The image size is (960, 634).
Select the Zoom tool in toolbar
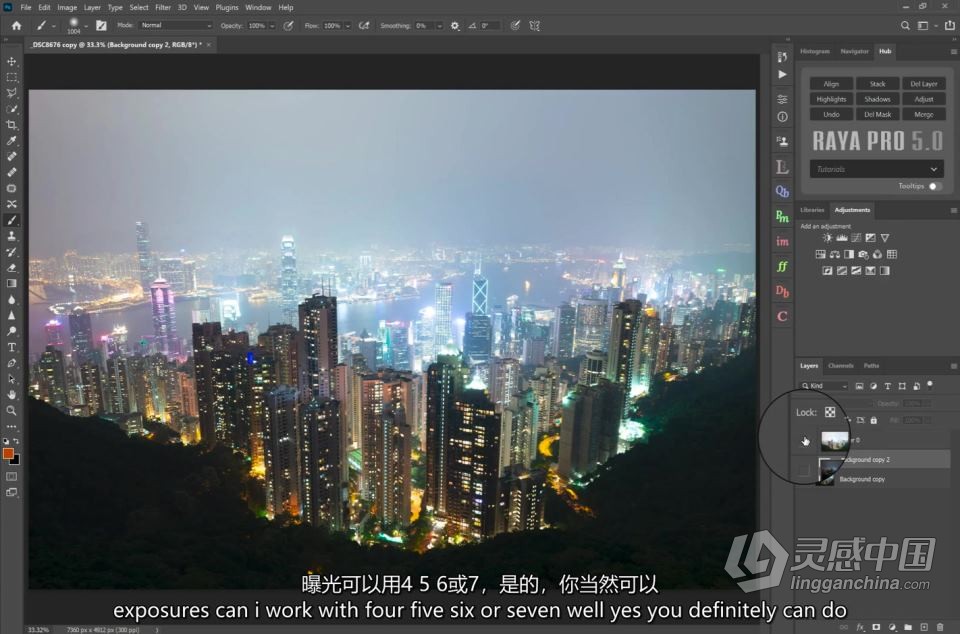click(12, 410)
